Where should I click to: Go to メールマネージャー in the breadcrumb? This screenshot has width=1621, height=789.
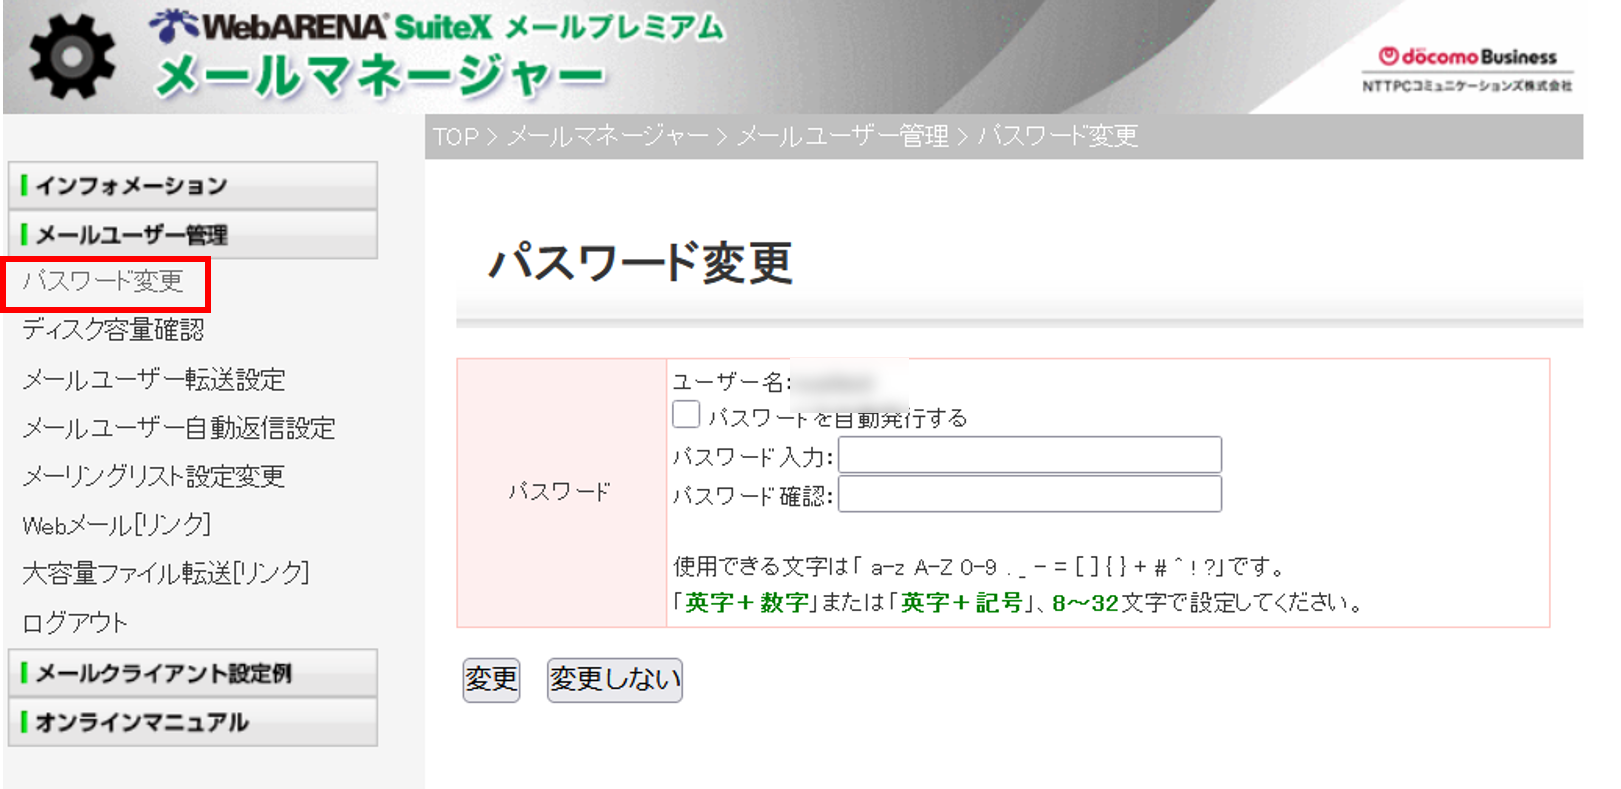click(x=608, y=137)
